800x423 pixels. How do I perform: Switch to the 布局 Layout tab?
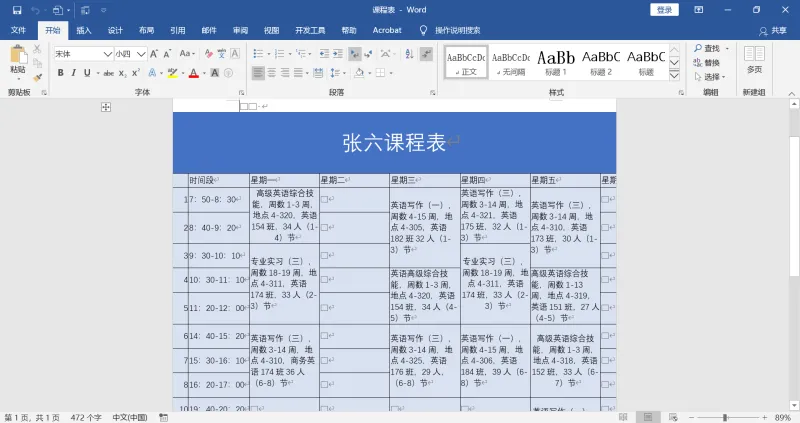click(146, 30)
